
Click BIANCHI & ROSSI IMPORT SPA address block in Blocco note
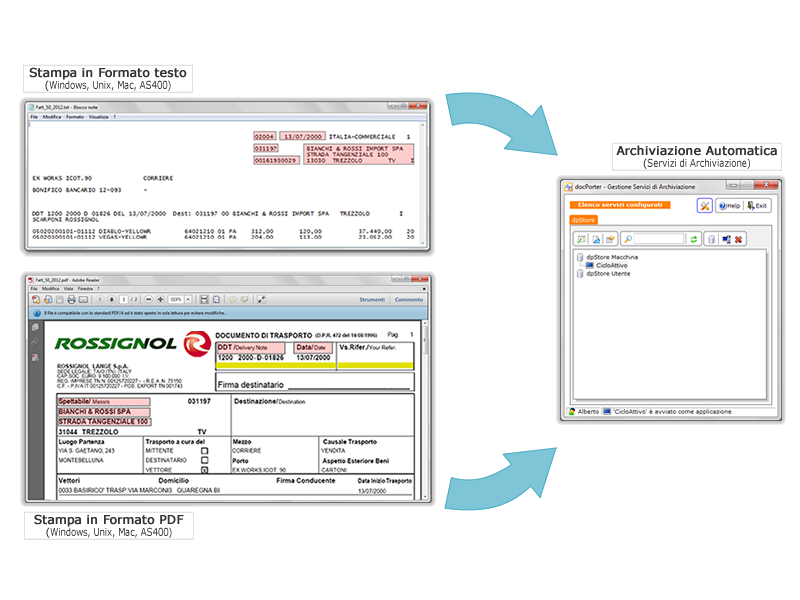(x=359, y=154)
